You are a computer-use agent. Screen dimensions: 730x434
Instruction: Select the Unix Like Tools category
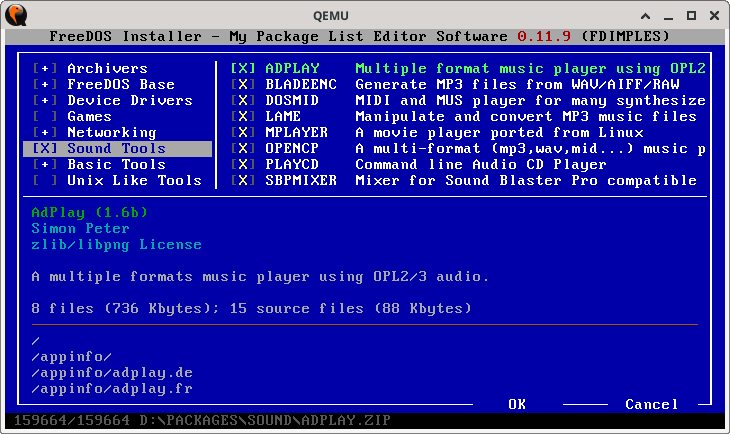(135, 180)
